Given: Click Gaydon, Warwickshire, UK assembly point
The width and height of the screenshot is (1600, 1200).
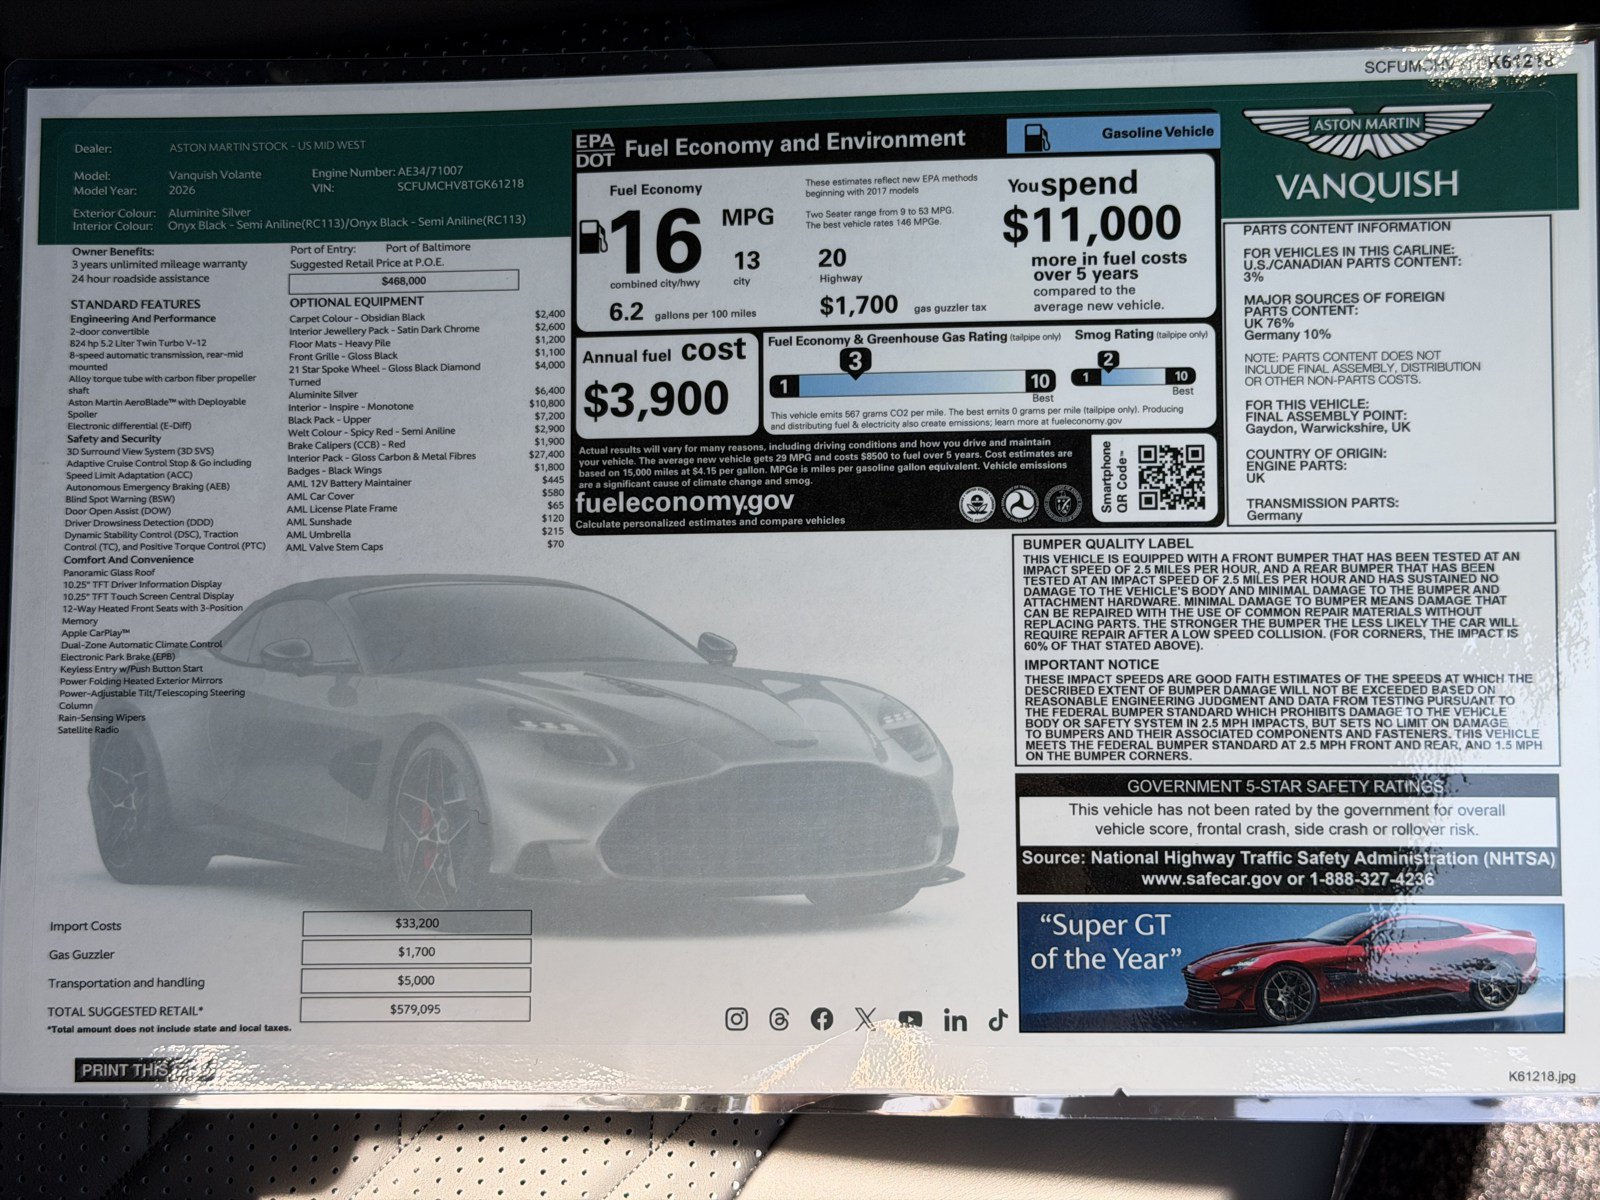Looking at the screenshot, I should [x=1328, y=429].
